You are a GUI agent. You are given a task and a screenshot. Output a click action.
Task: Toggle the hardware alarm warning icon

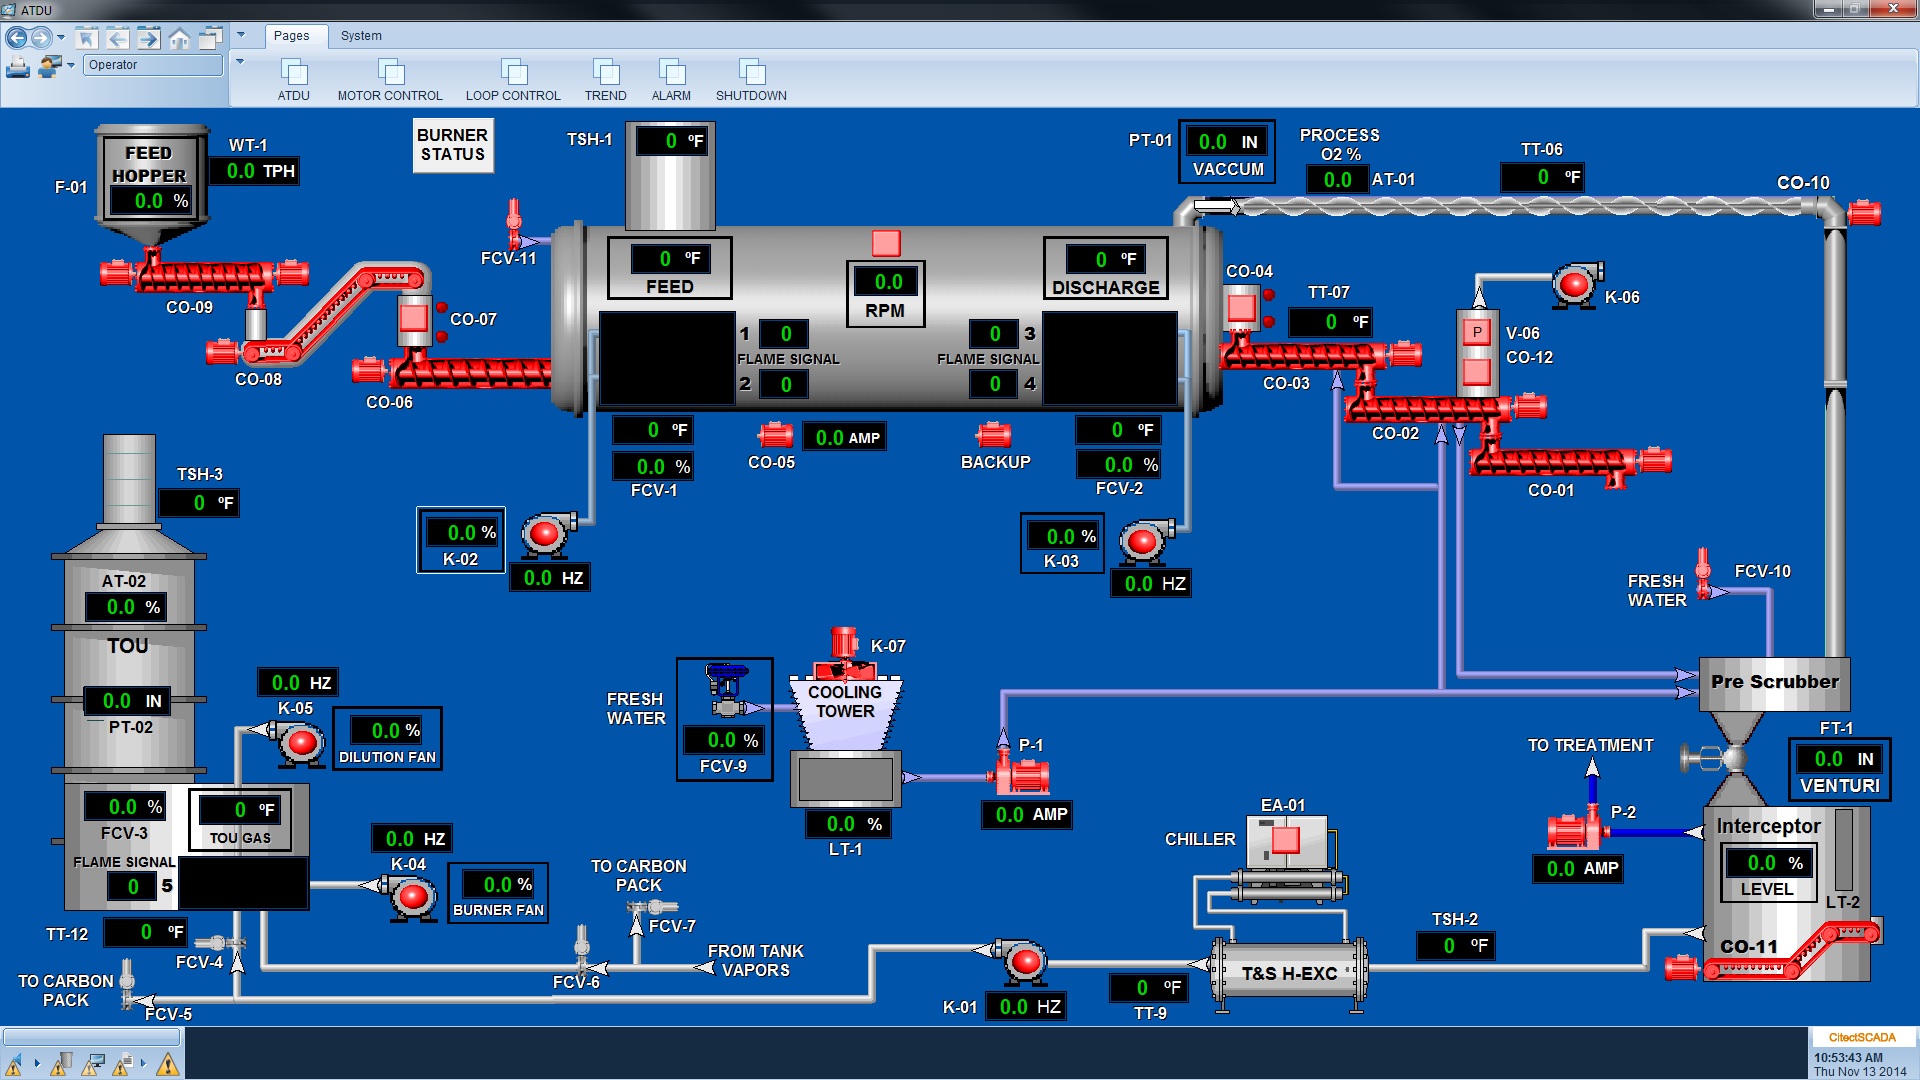(168, 1066)
